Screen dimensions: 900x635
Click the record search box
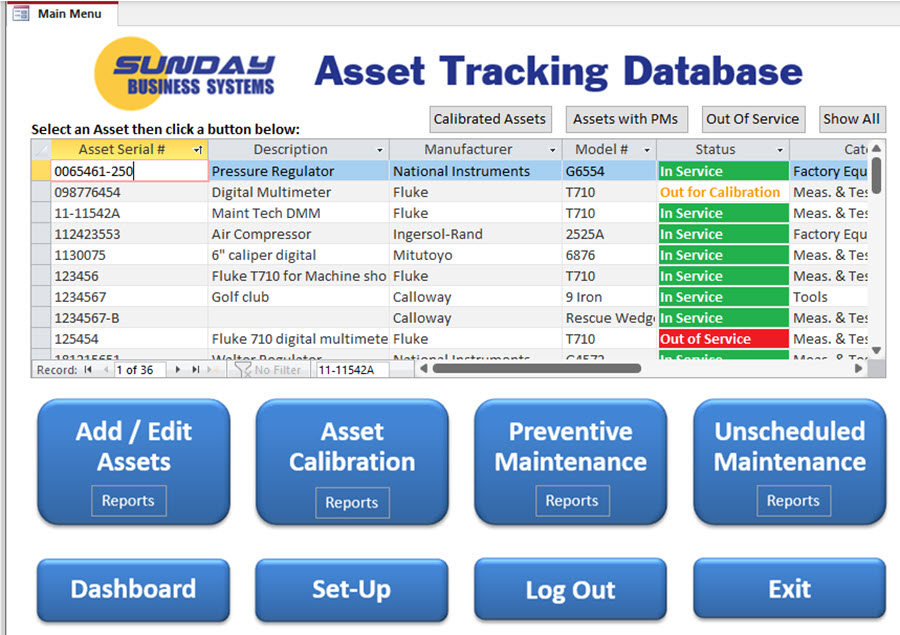[x=351, y=370]
